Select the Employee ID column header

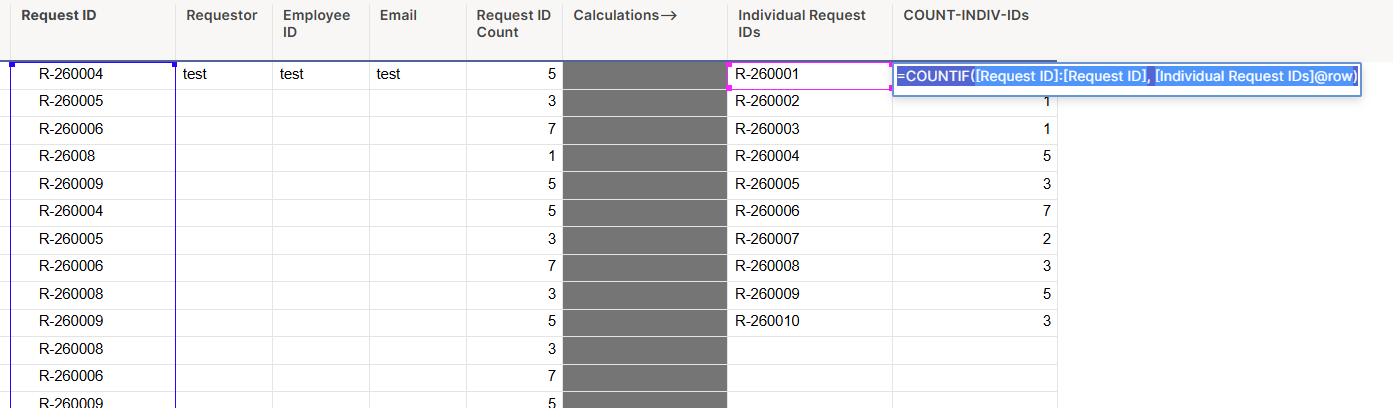coord(321,31)
